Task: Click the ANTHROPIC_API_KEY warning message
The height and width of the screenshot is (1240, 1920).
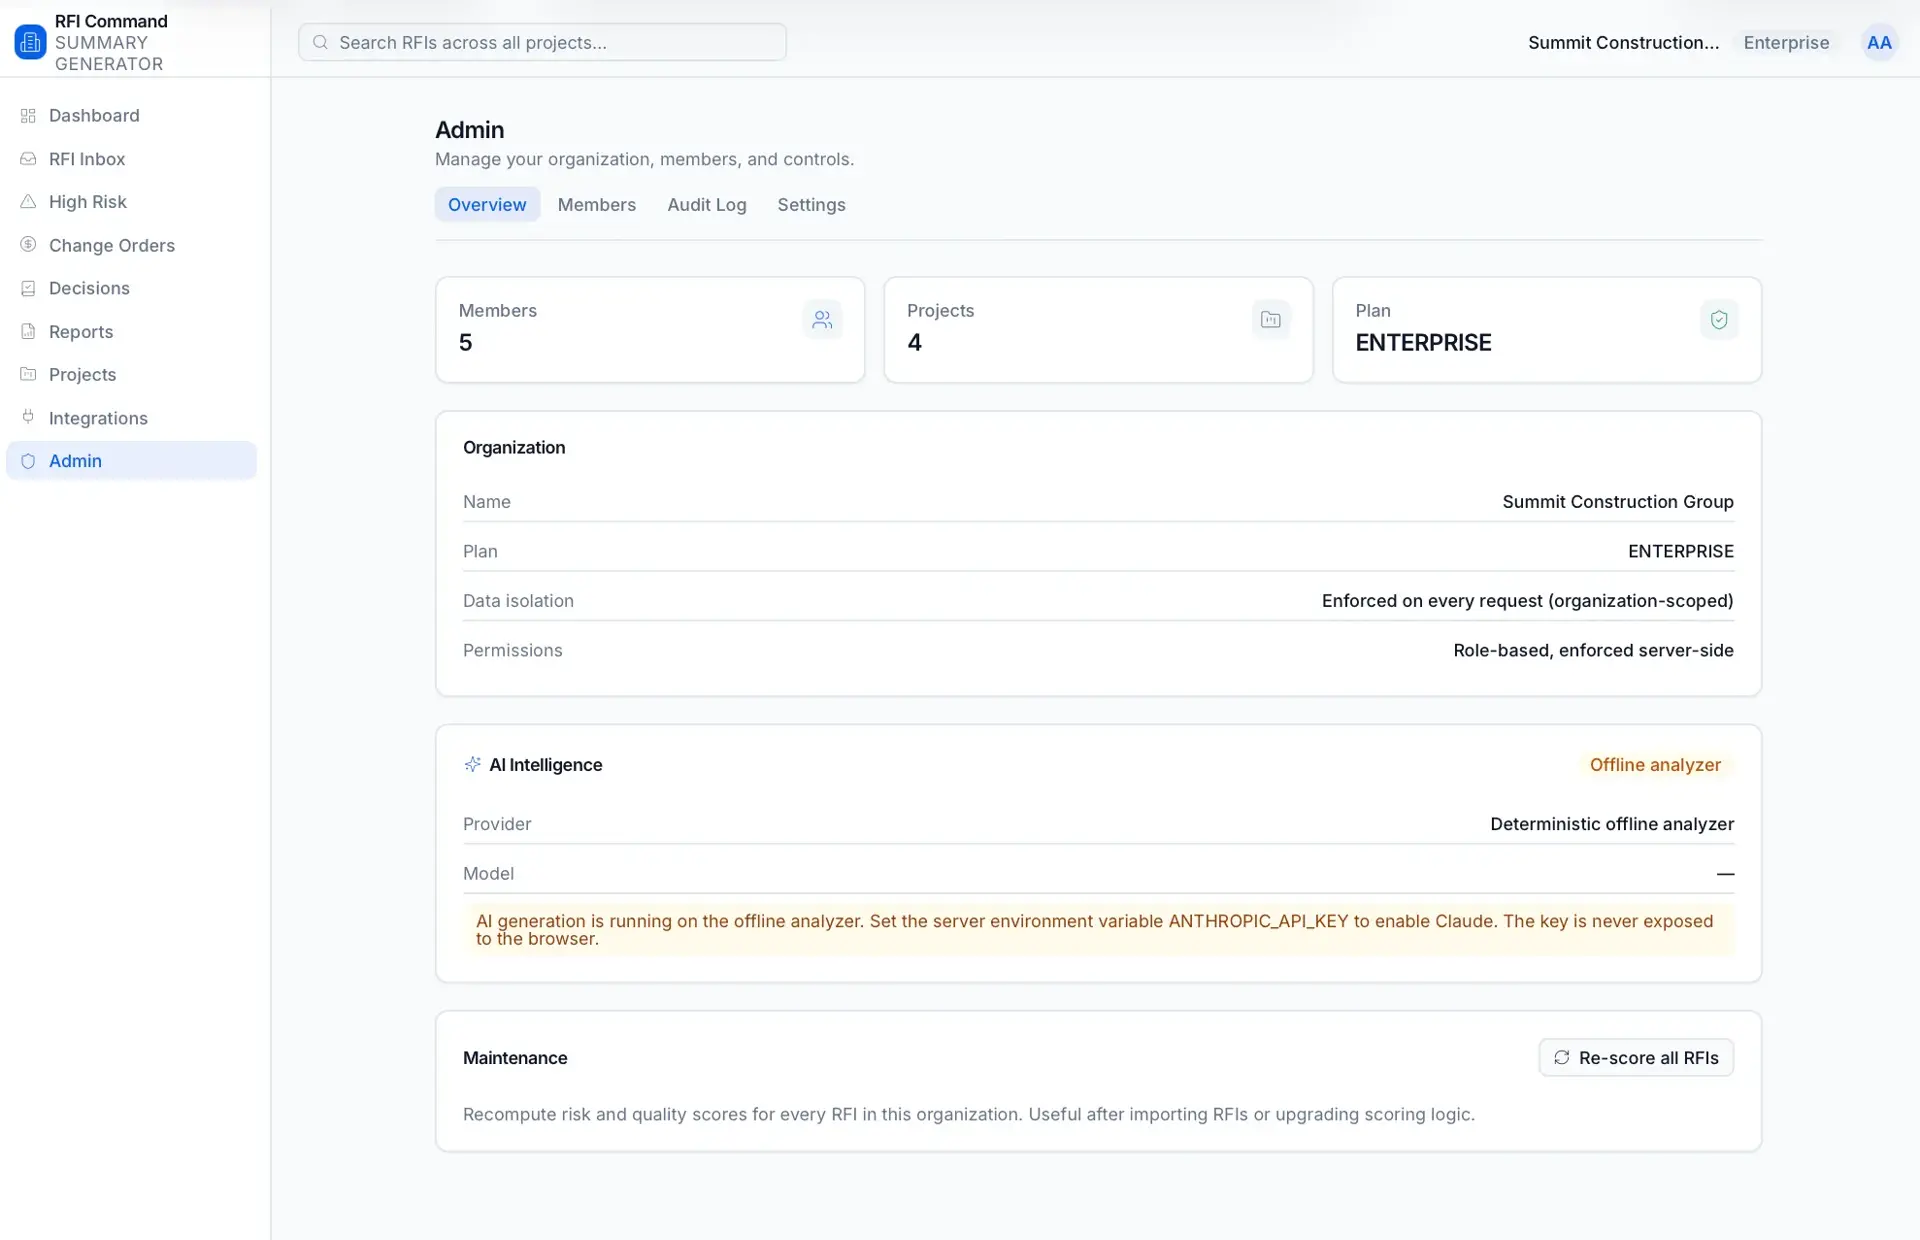Action: coord(1098,929)
